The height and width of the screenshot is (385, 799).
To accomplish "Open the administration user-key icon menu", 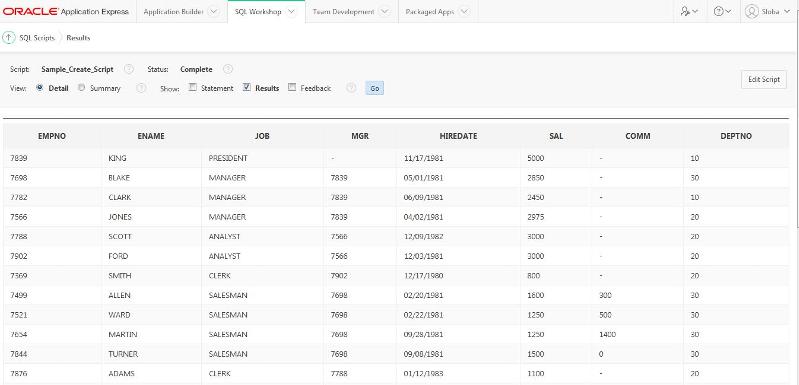I will point(689,11).
